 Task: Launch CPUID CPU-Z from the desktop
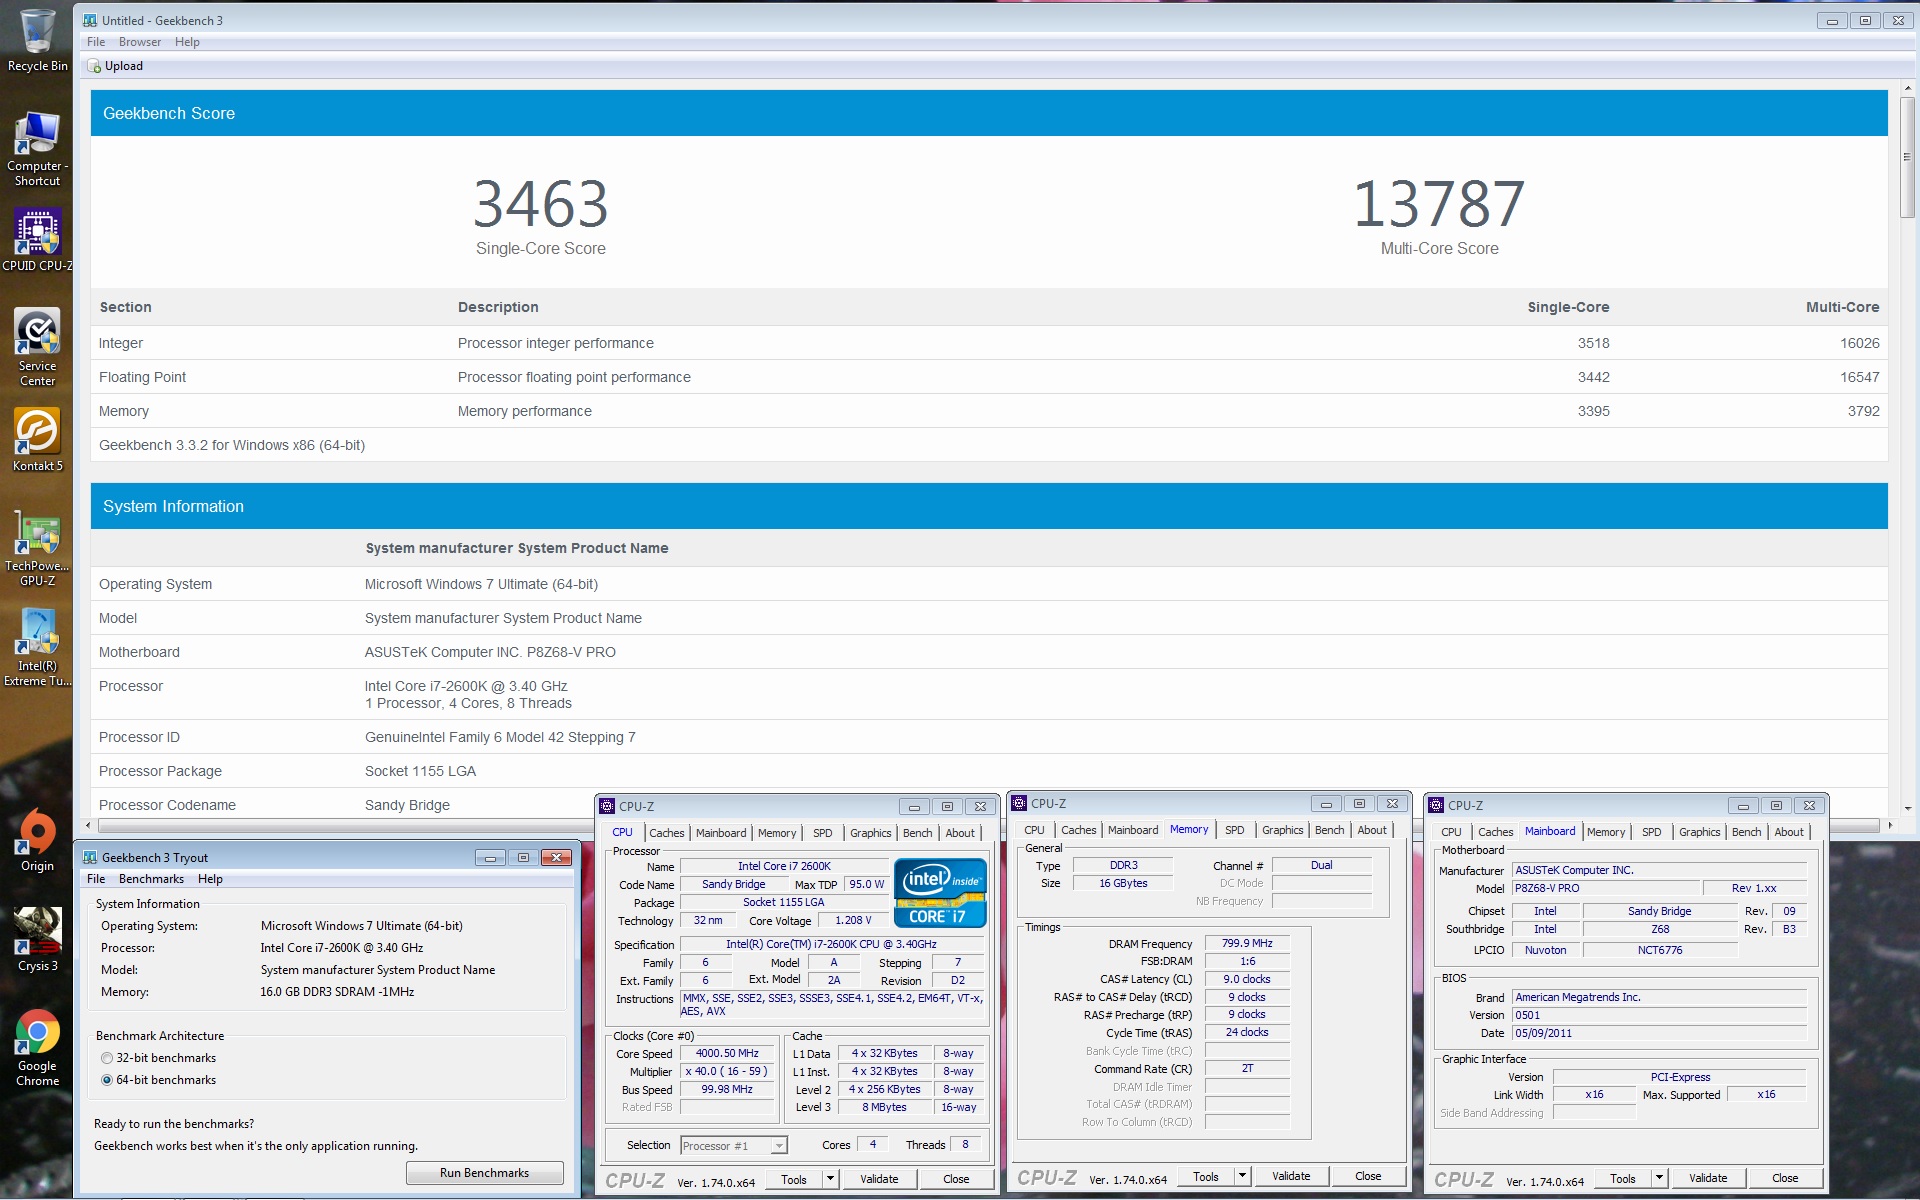point(37,240)
